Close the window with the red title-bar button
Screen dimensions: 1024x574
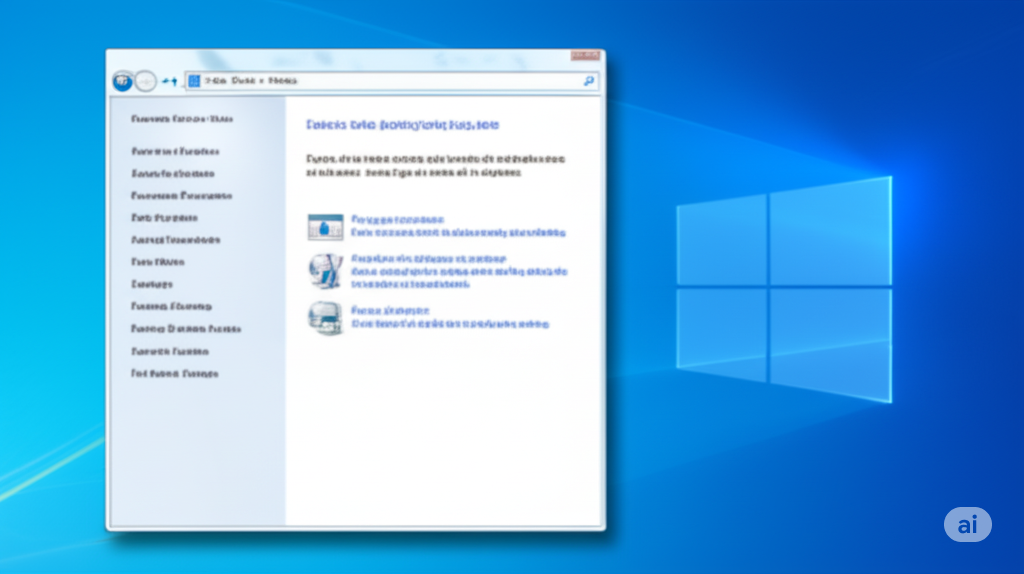click(x=585, y=56)
